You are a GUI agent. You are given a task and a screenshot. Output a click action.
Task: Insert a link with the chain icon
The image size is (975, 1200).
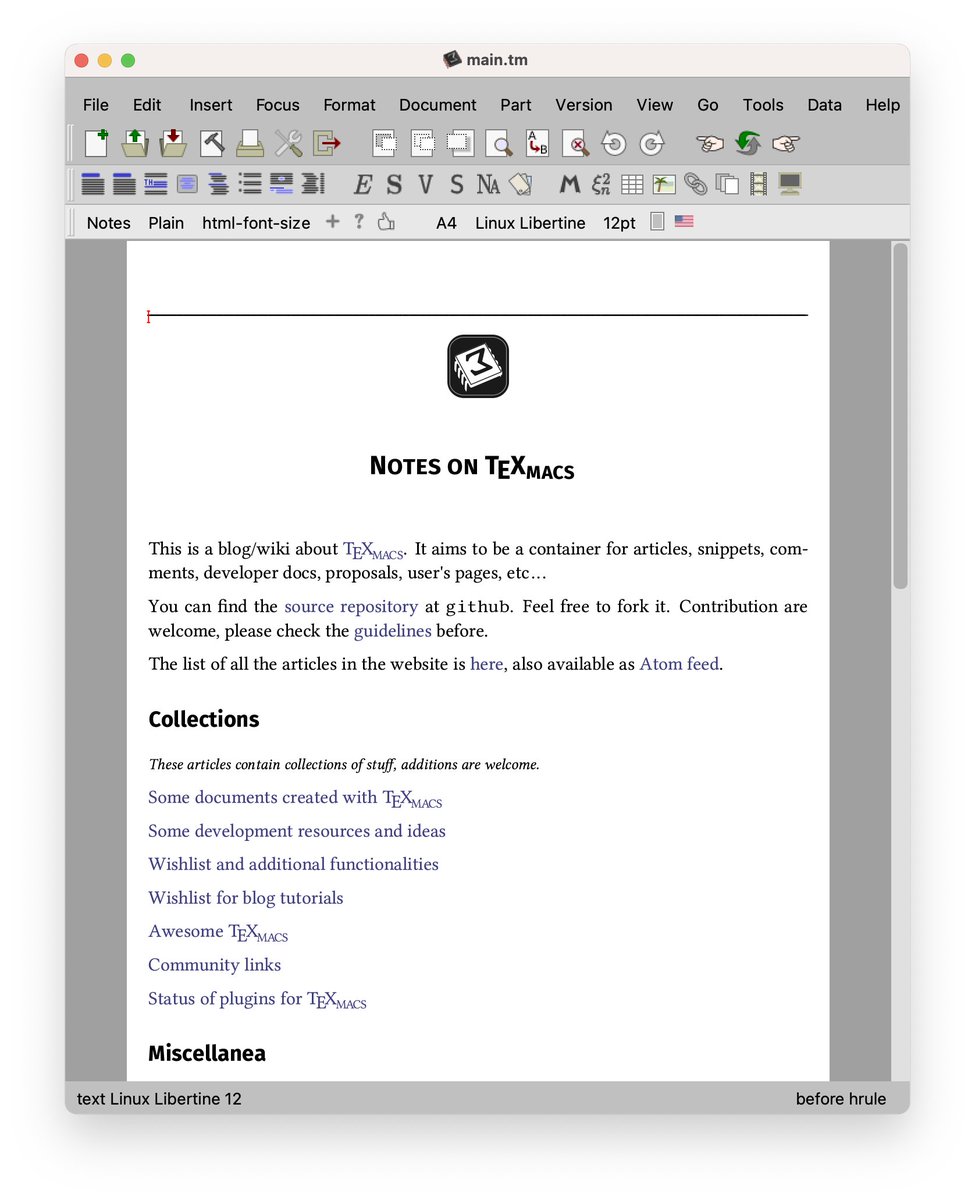(x=695, y=184)
